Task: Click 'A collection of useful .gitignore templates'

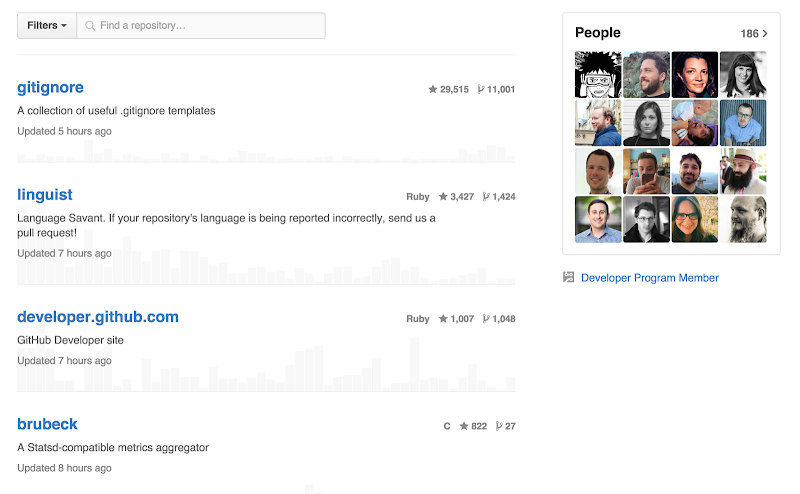Action: click(x=116, y=111)
